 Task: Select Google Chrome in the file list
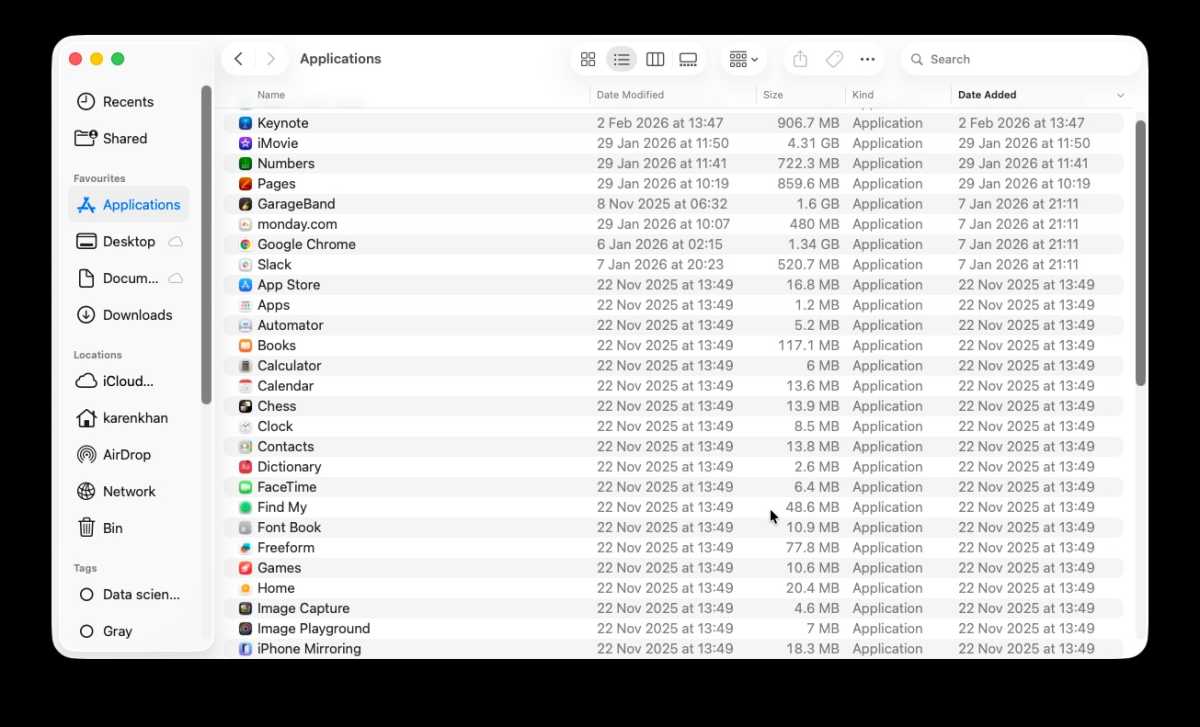point(307,244)
